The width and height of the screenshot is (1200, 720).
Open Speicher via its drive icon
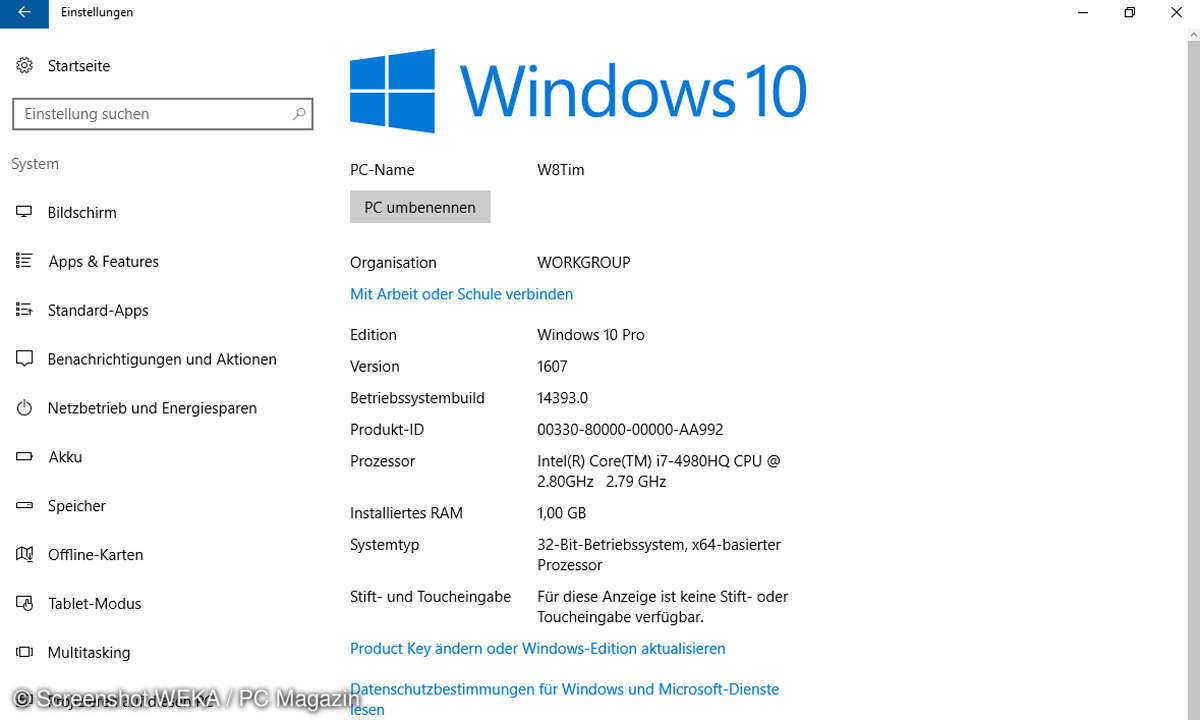[x=25, y=506]
